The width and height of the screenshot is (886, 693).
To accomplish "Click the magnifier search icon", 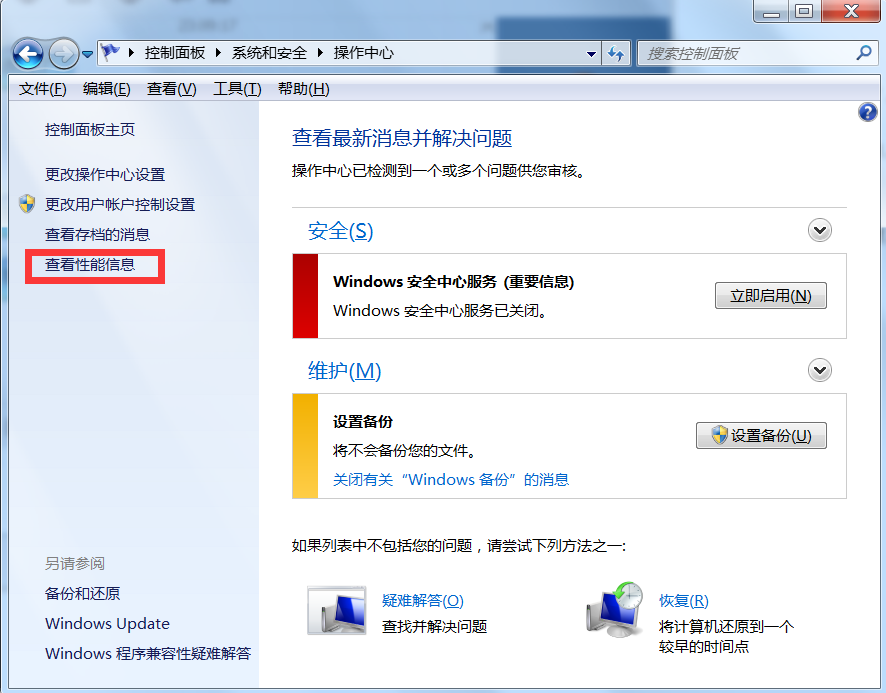I will tap(863, 53).
